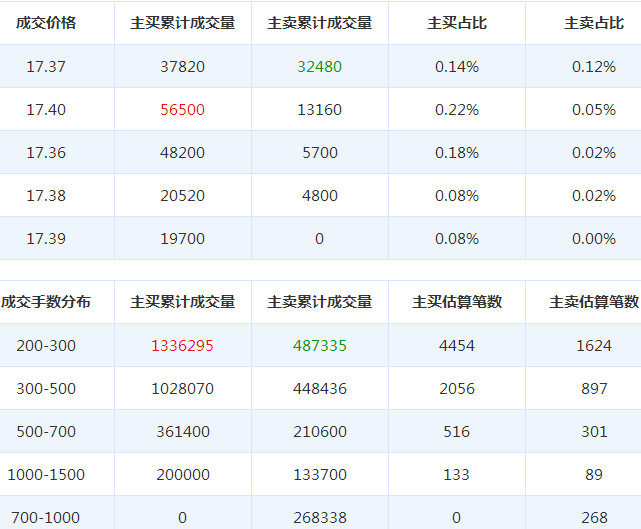The width and height of the screenshot is (641, 529).
Task: Select the buy volume value 1028070
Action: pyautogui.click(x=183, y=389)
